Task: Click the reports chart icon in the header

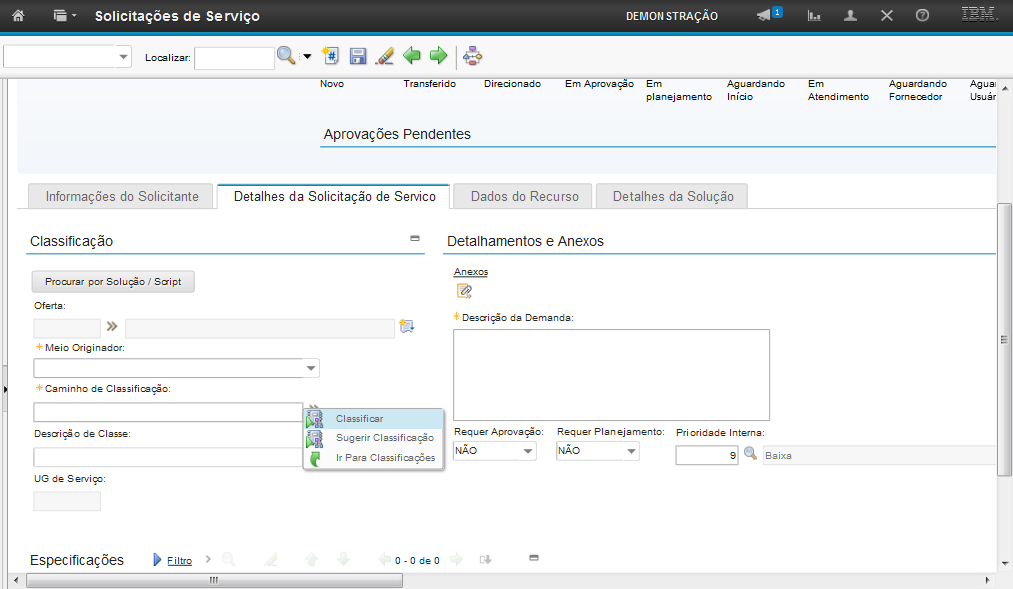Action: [815, 16]
